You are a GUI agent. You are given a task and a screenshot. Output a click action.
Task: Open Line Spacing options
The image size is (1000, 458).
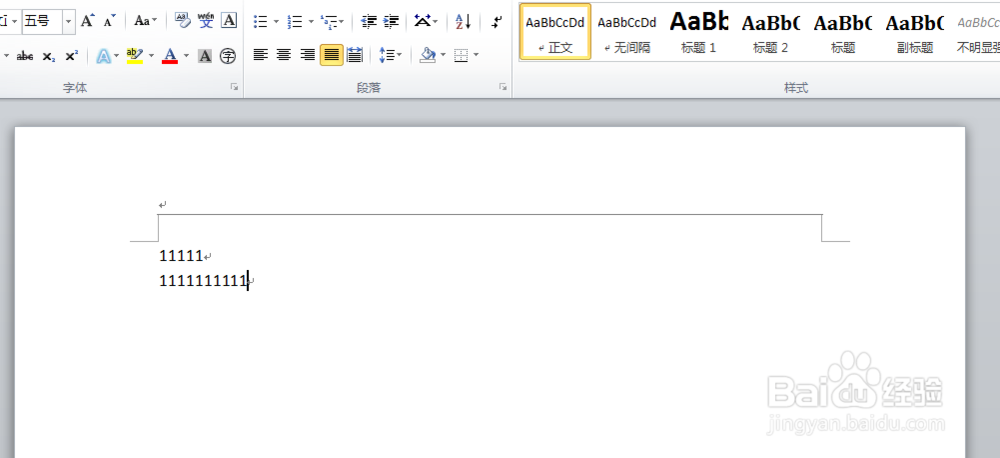(x=390, y=55)
